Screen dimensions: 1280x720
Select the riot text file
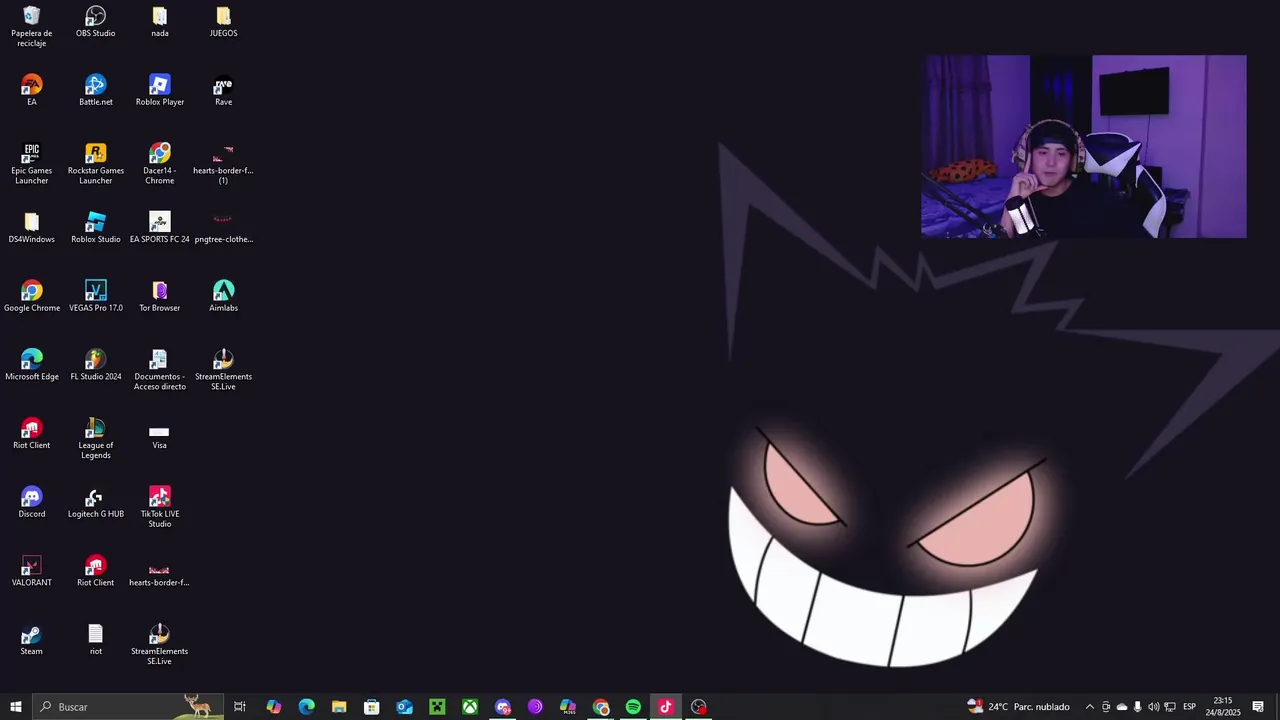tap(96, 640)
